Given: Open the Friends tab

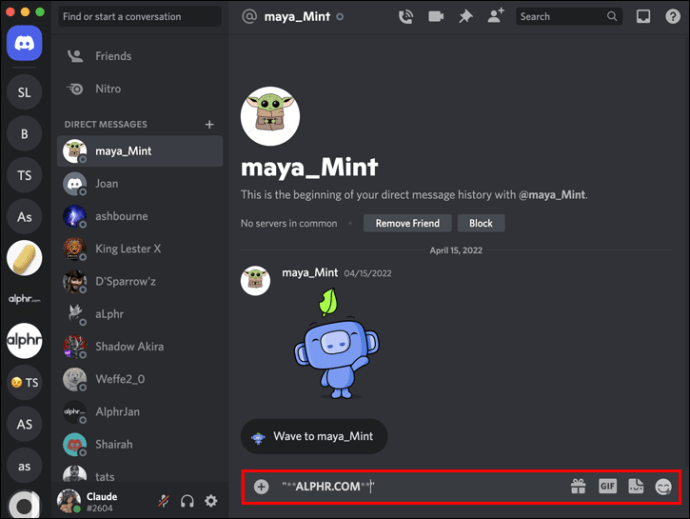Looking at the screenshot, I should (139, 56).
